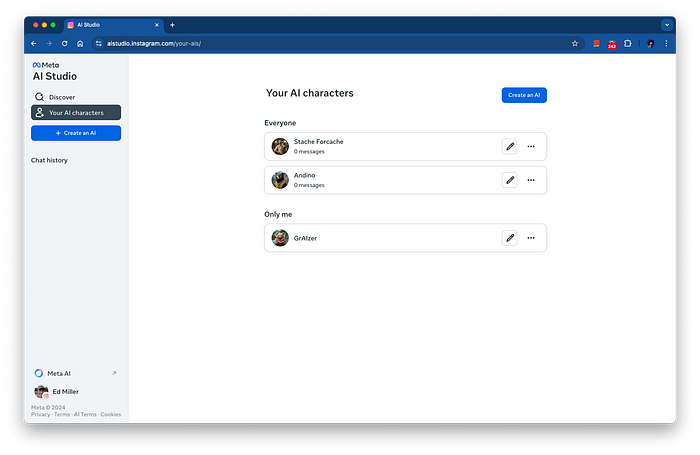
Task: Click the sidebar Create an AI button
Action: [x=76, y=133]
